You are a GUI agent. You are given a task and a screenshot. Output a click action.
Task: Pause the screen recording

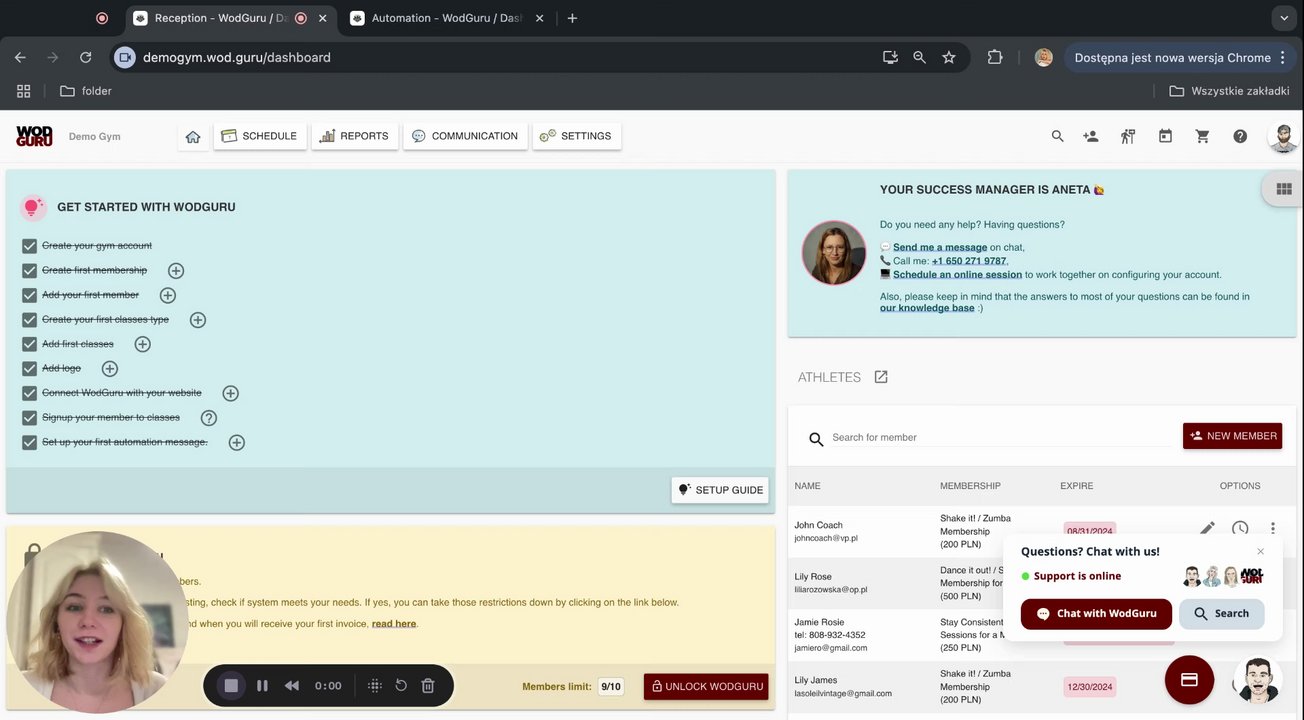pos(262,686)
